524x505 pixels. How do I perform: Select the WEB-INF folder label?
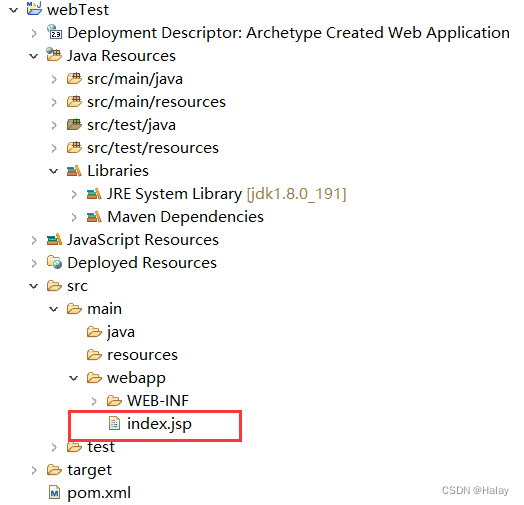pyautogui.click(x=158, y=401)
